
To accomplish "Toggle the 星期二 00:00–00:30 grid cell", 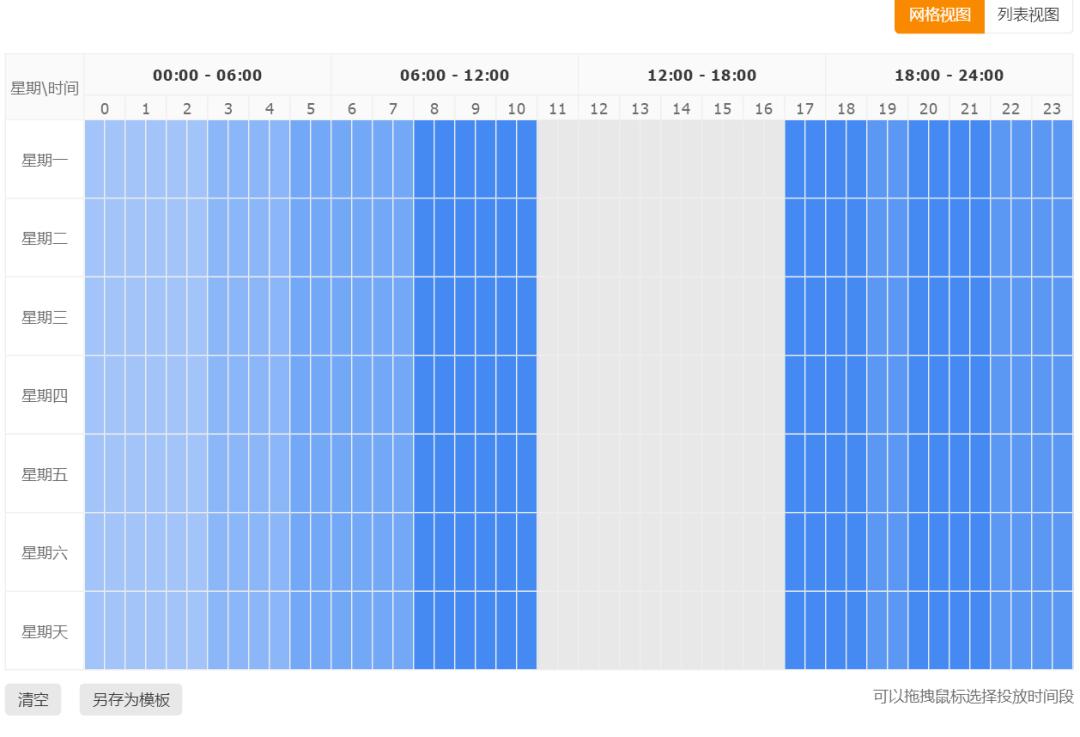I will 94,238.
